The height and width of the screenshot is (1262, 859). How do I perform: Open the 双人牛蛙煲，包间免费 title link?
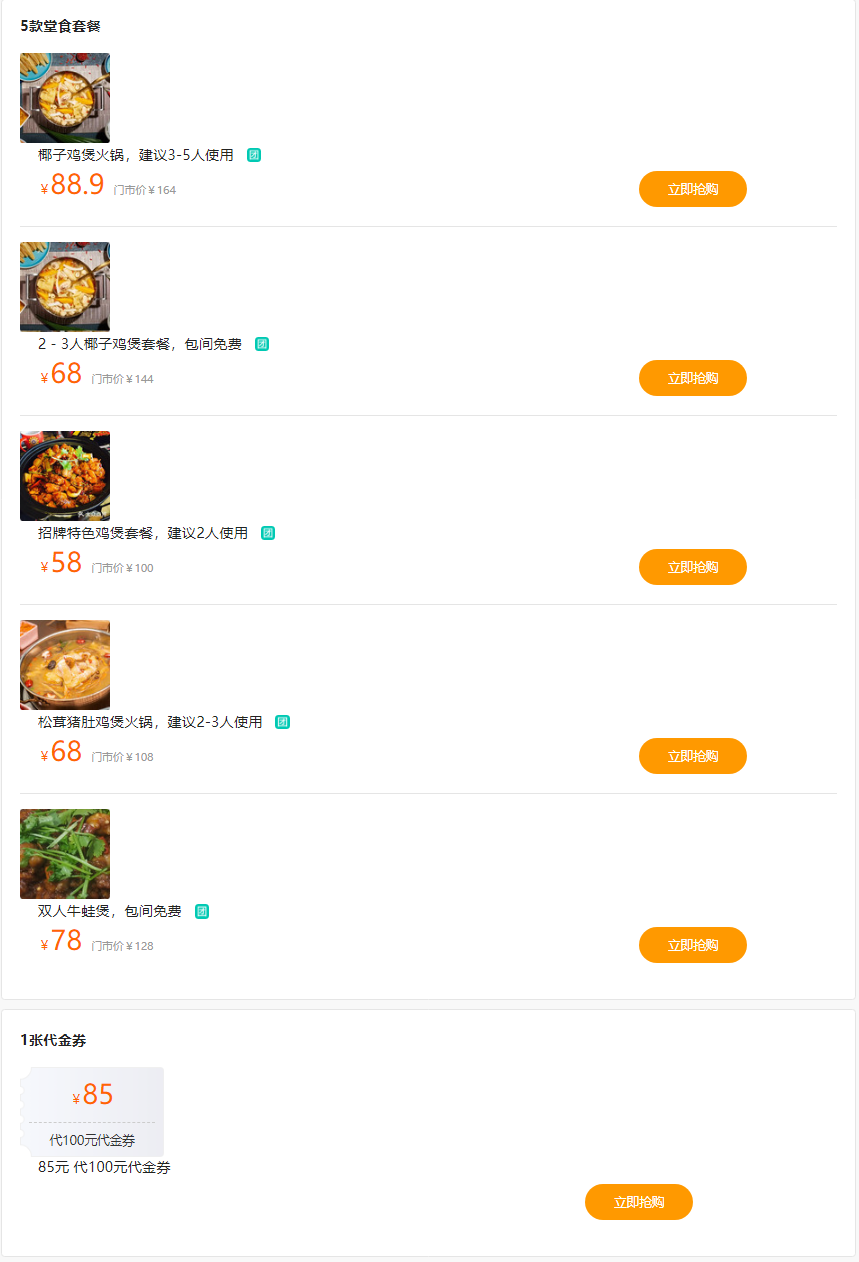click(110, 911)
